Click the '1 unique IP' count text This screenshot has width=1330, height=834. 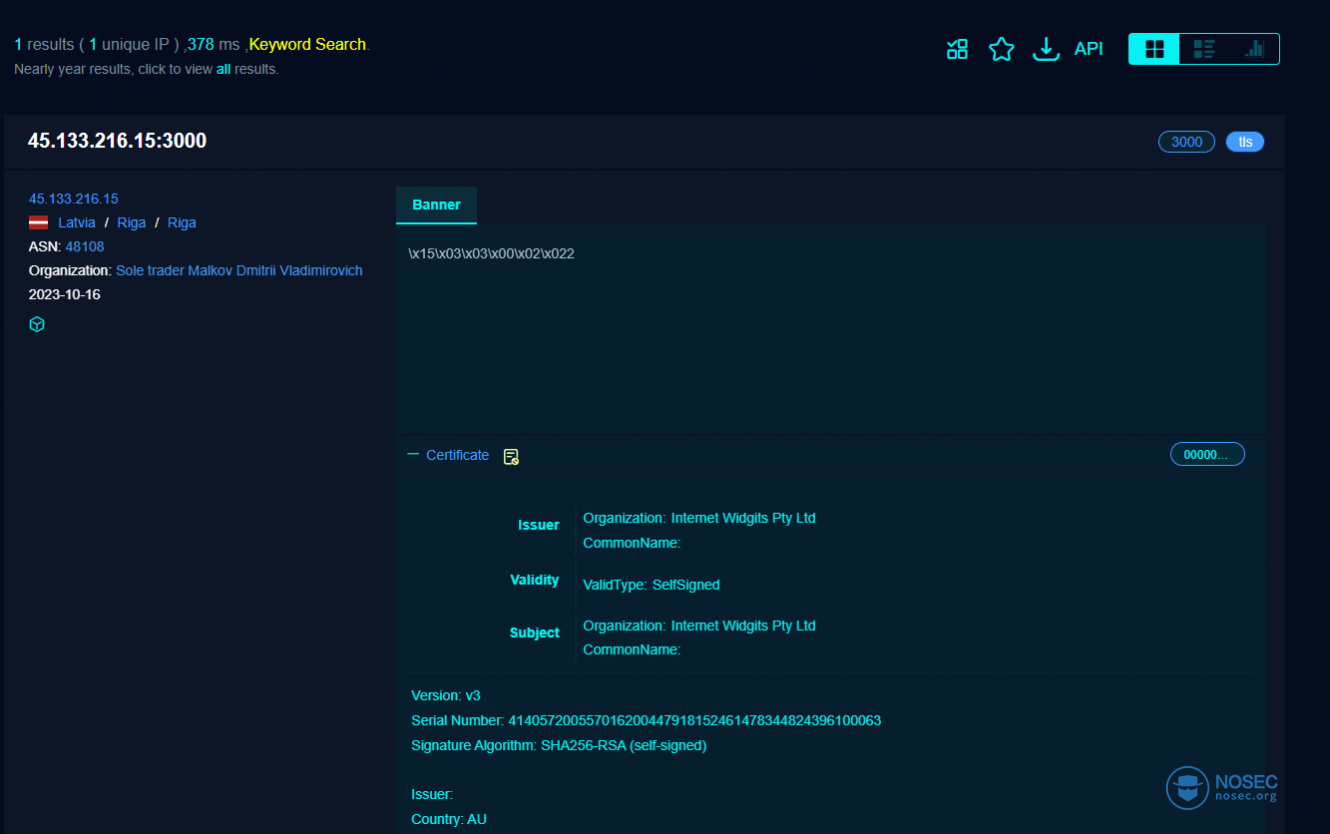[130, 45]
